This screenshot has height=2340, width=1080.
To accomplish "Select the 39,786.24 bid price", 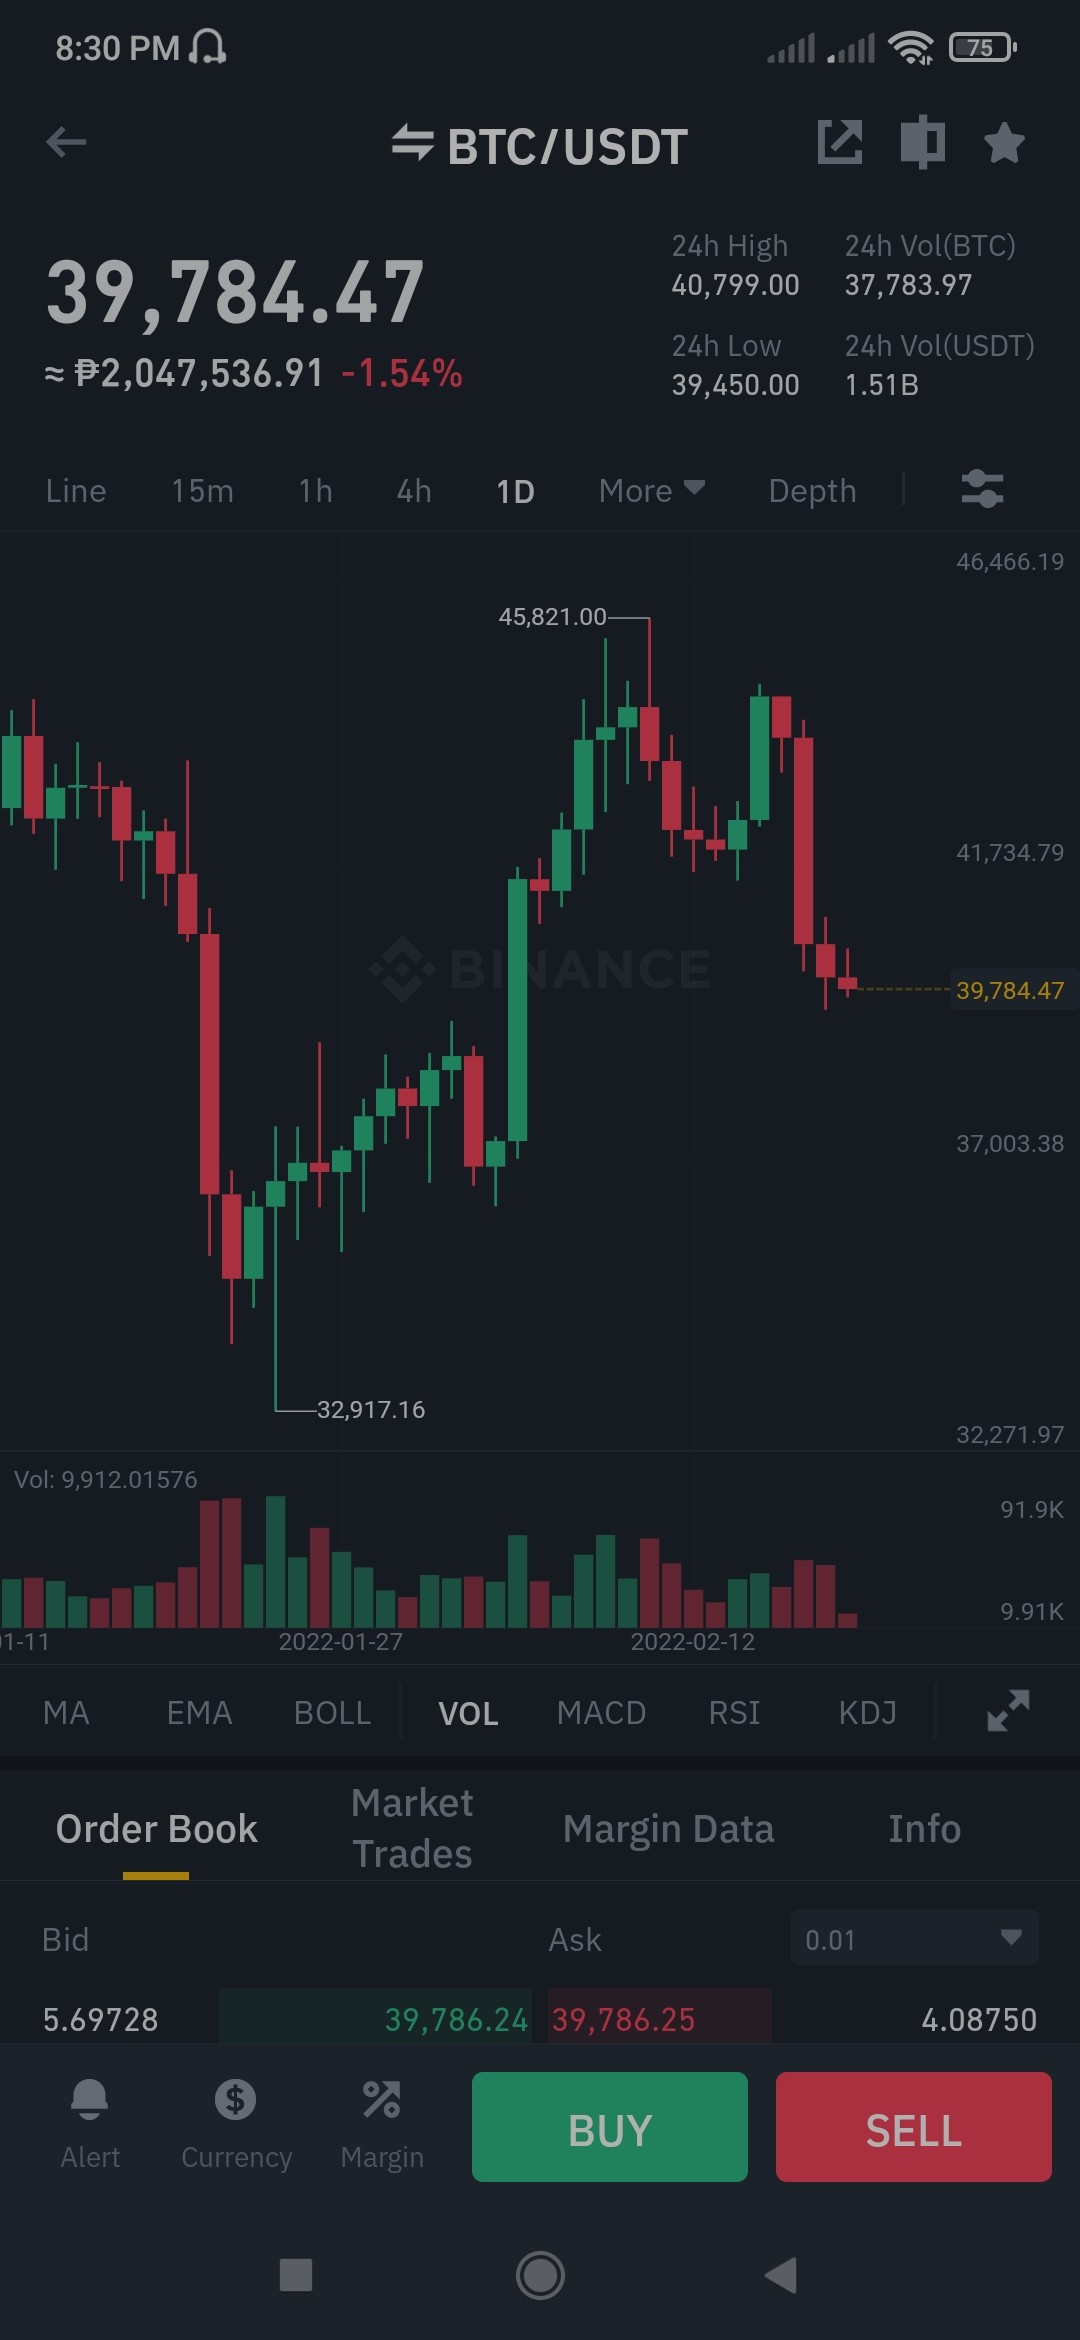I will point(456,2020).
